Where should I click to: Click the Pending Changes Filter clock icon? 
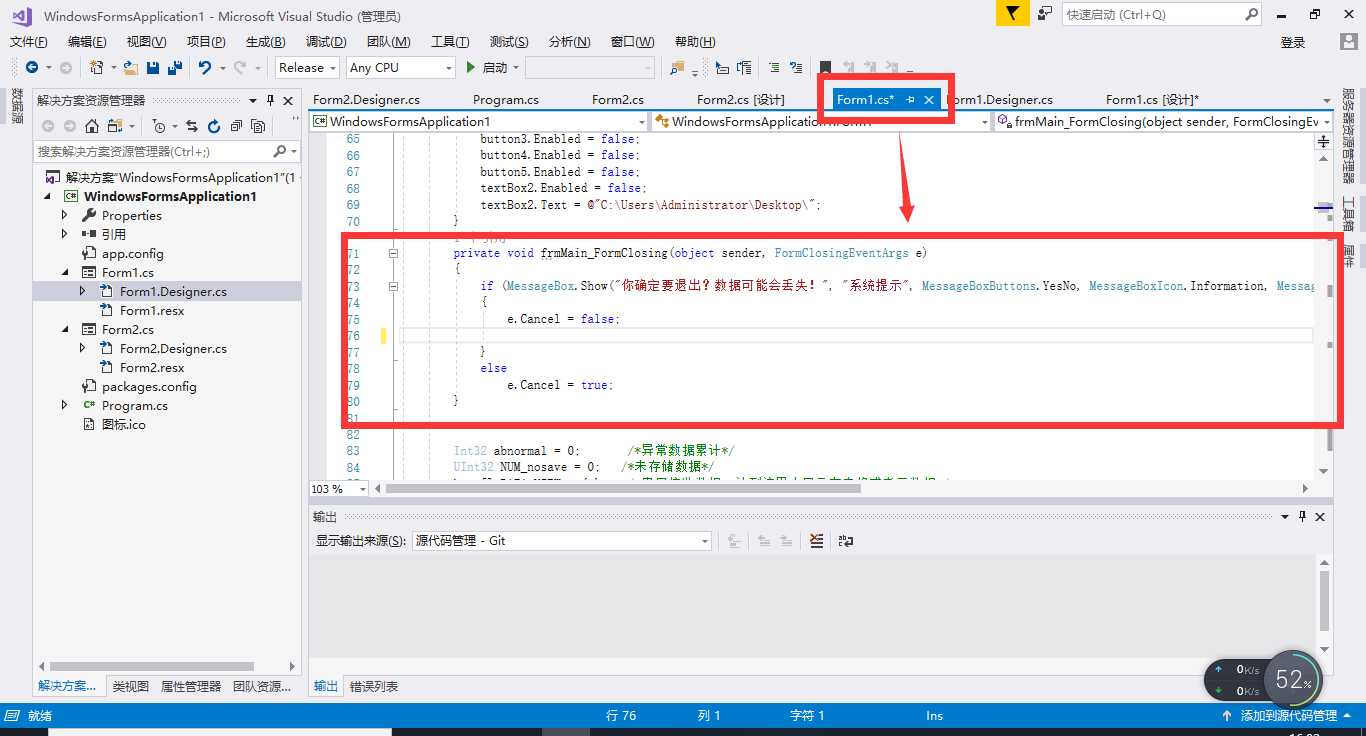point(159,126)
